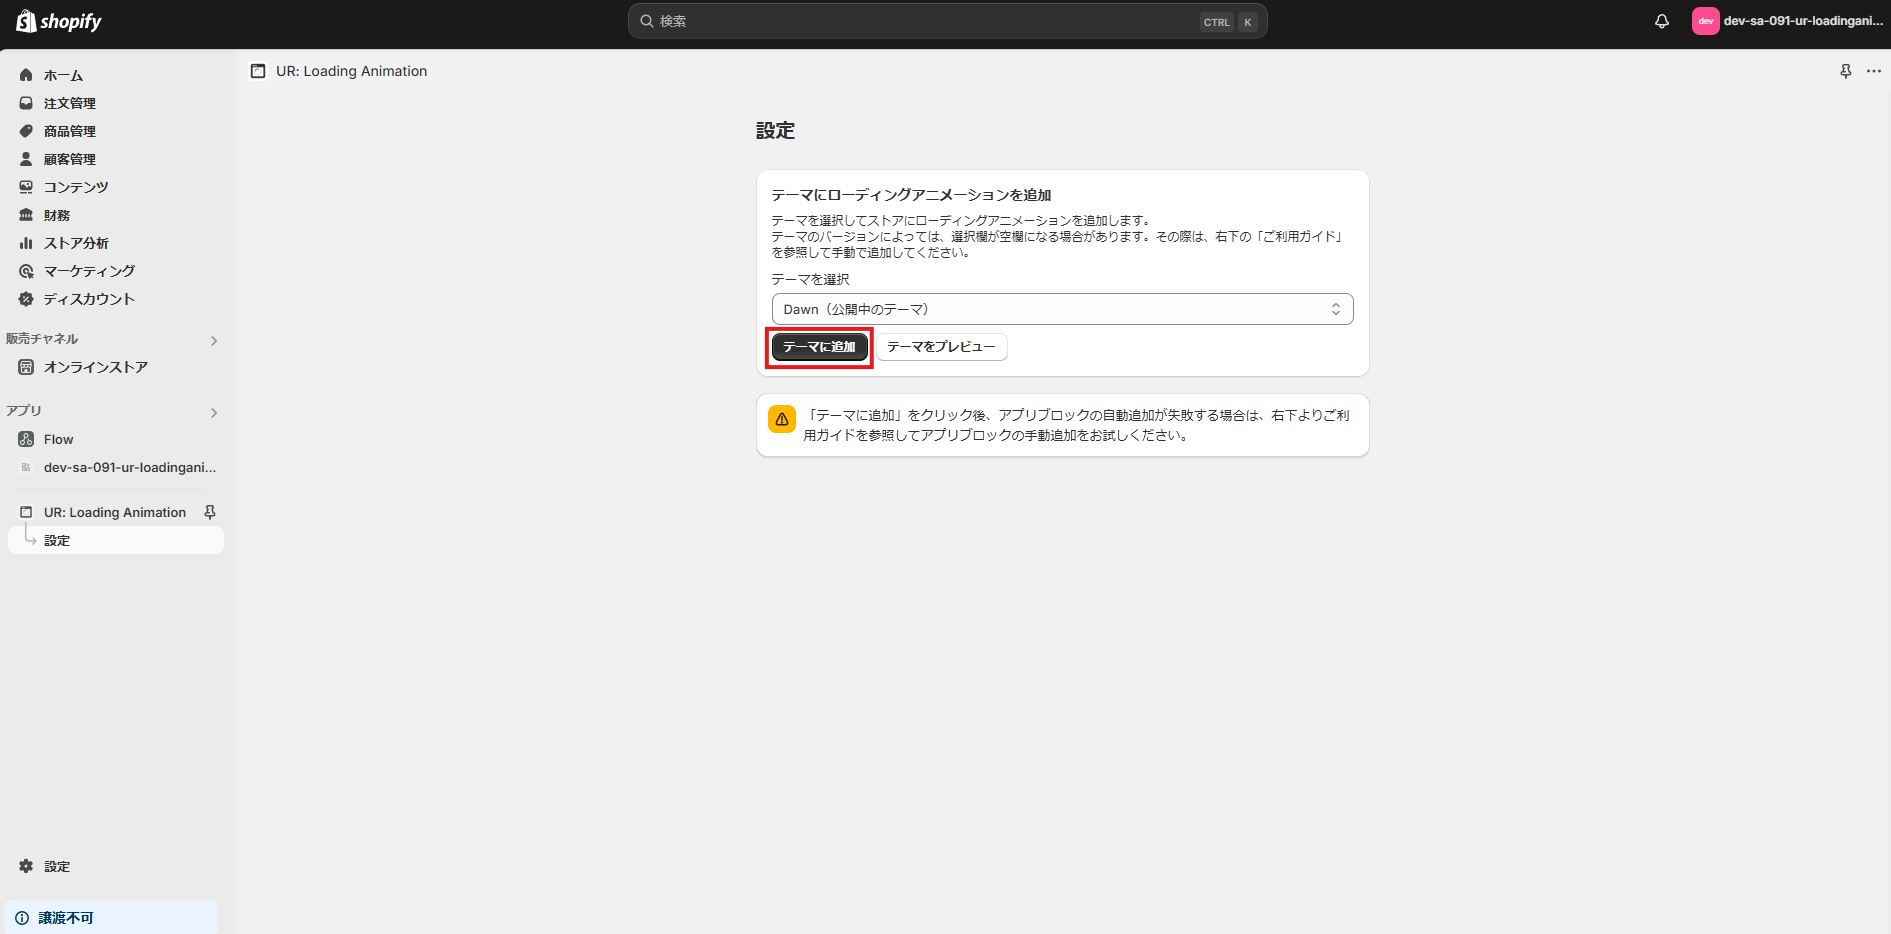Pin UR: Loading Animation in the sidebar list
Viewport: 1891px width, 934px height.
(210, 511)
